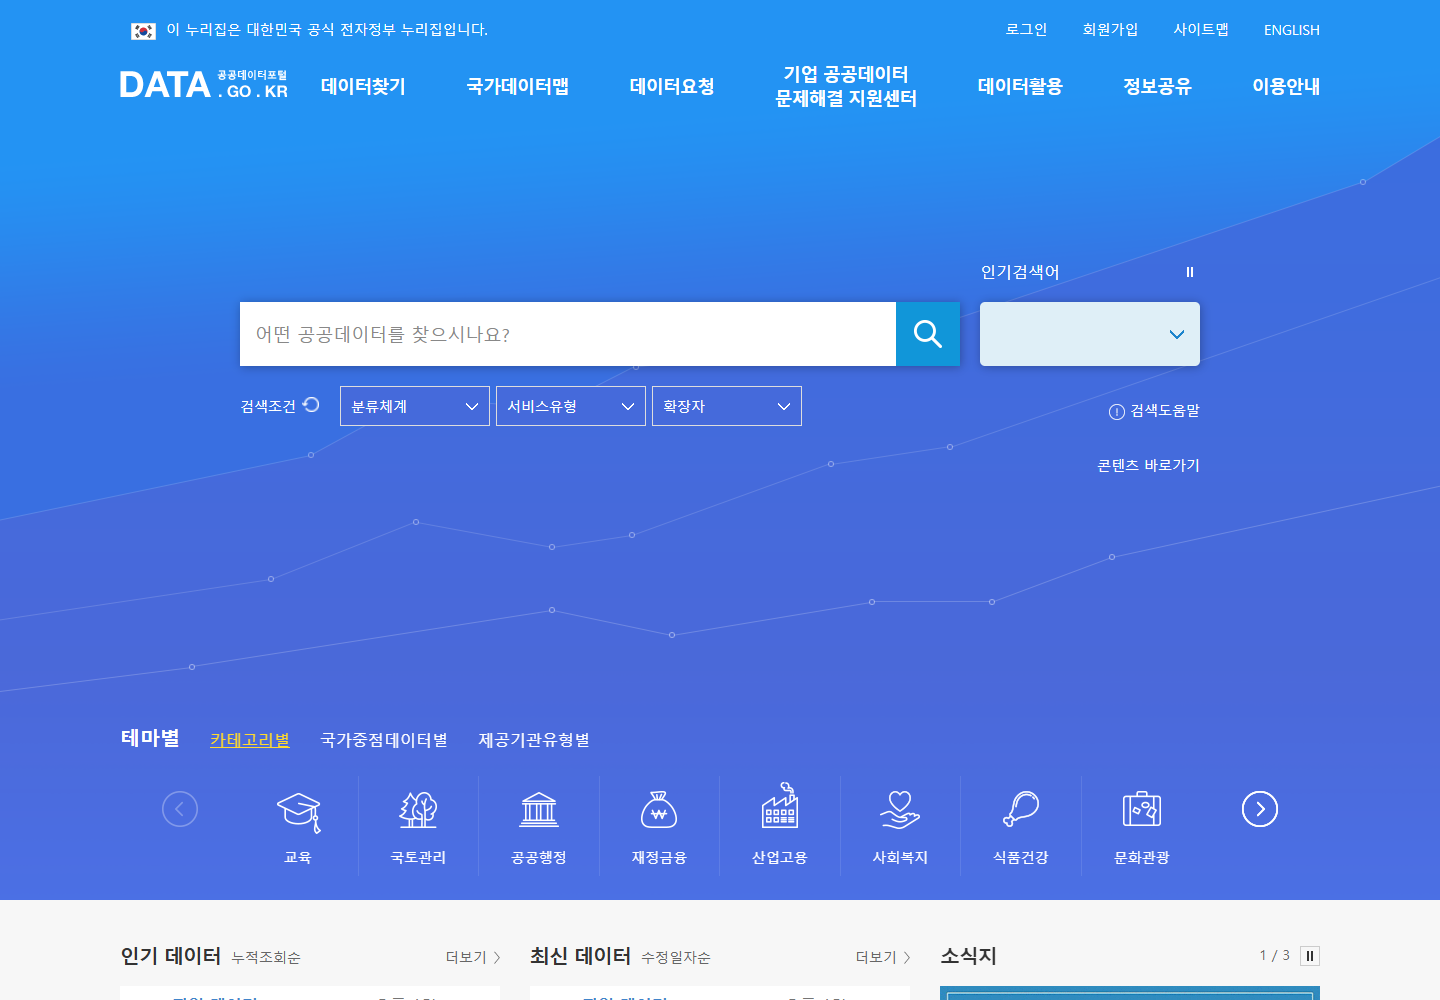Click 더보기 next to 최신 데이터
The image size is (1440, 1000).
click(883, 958)
